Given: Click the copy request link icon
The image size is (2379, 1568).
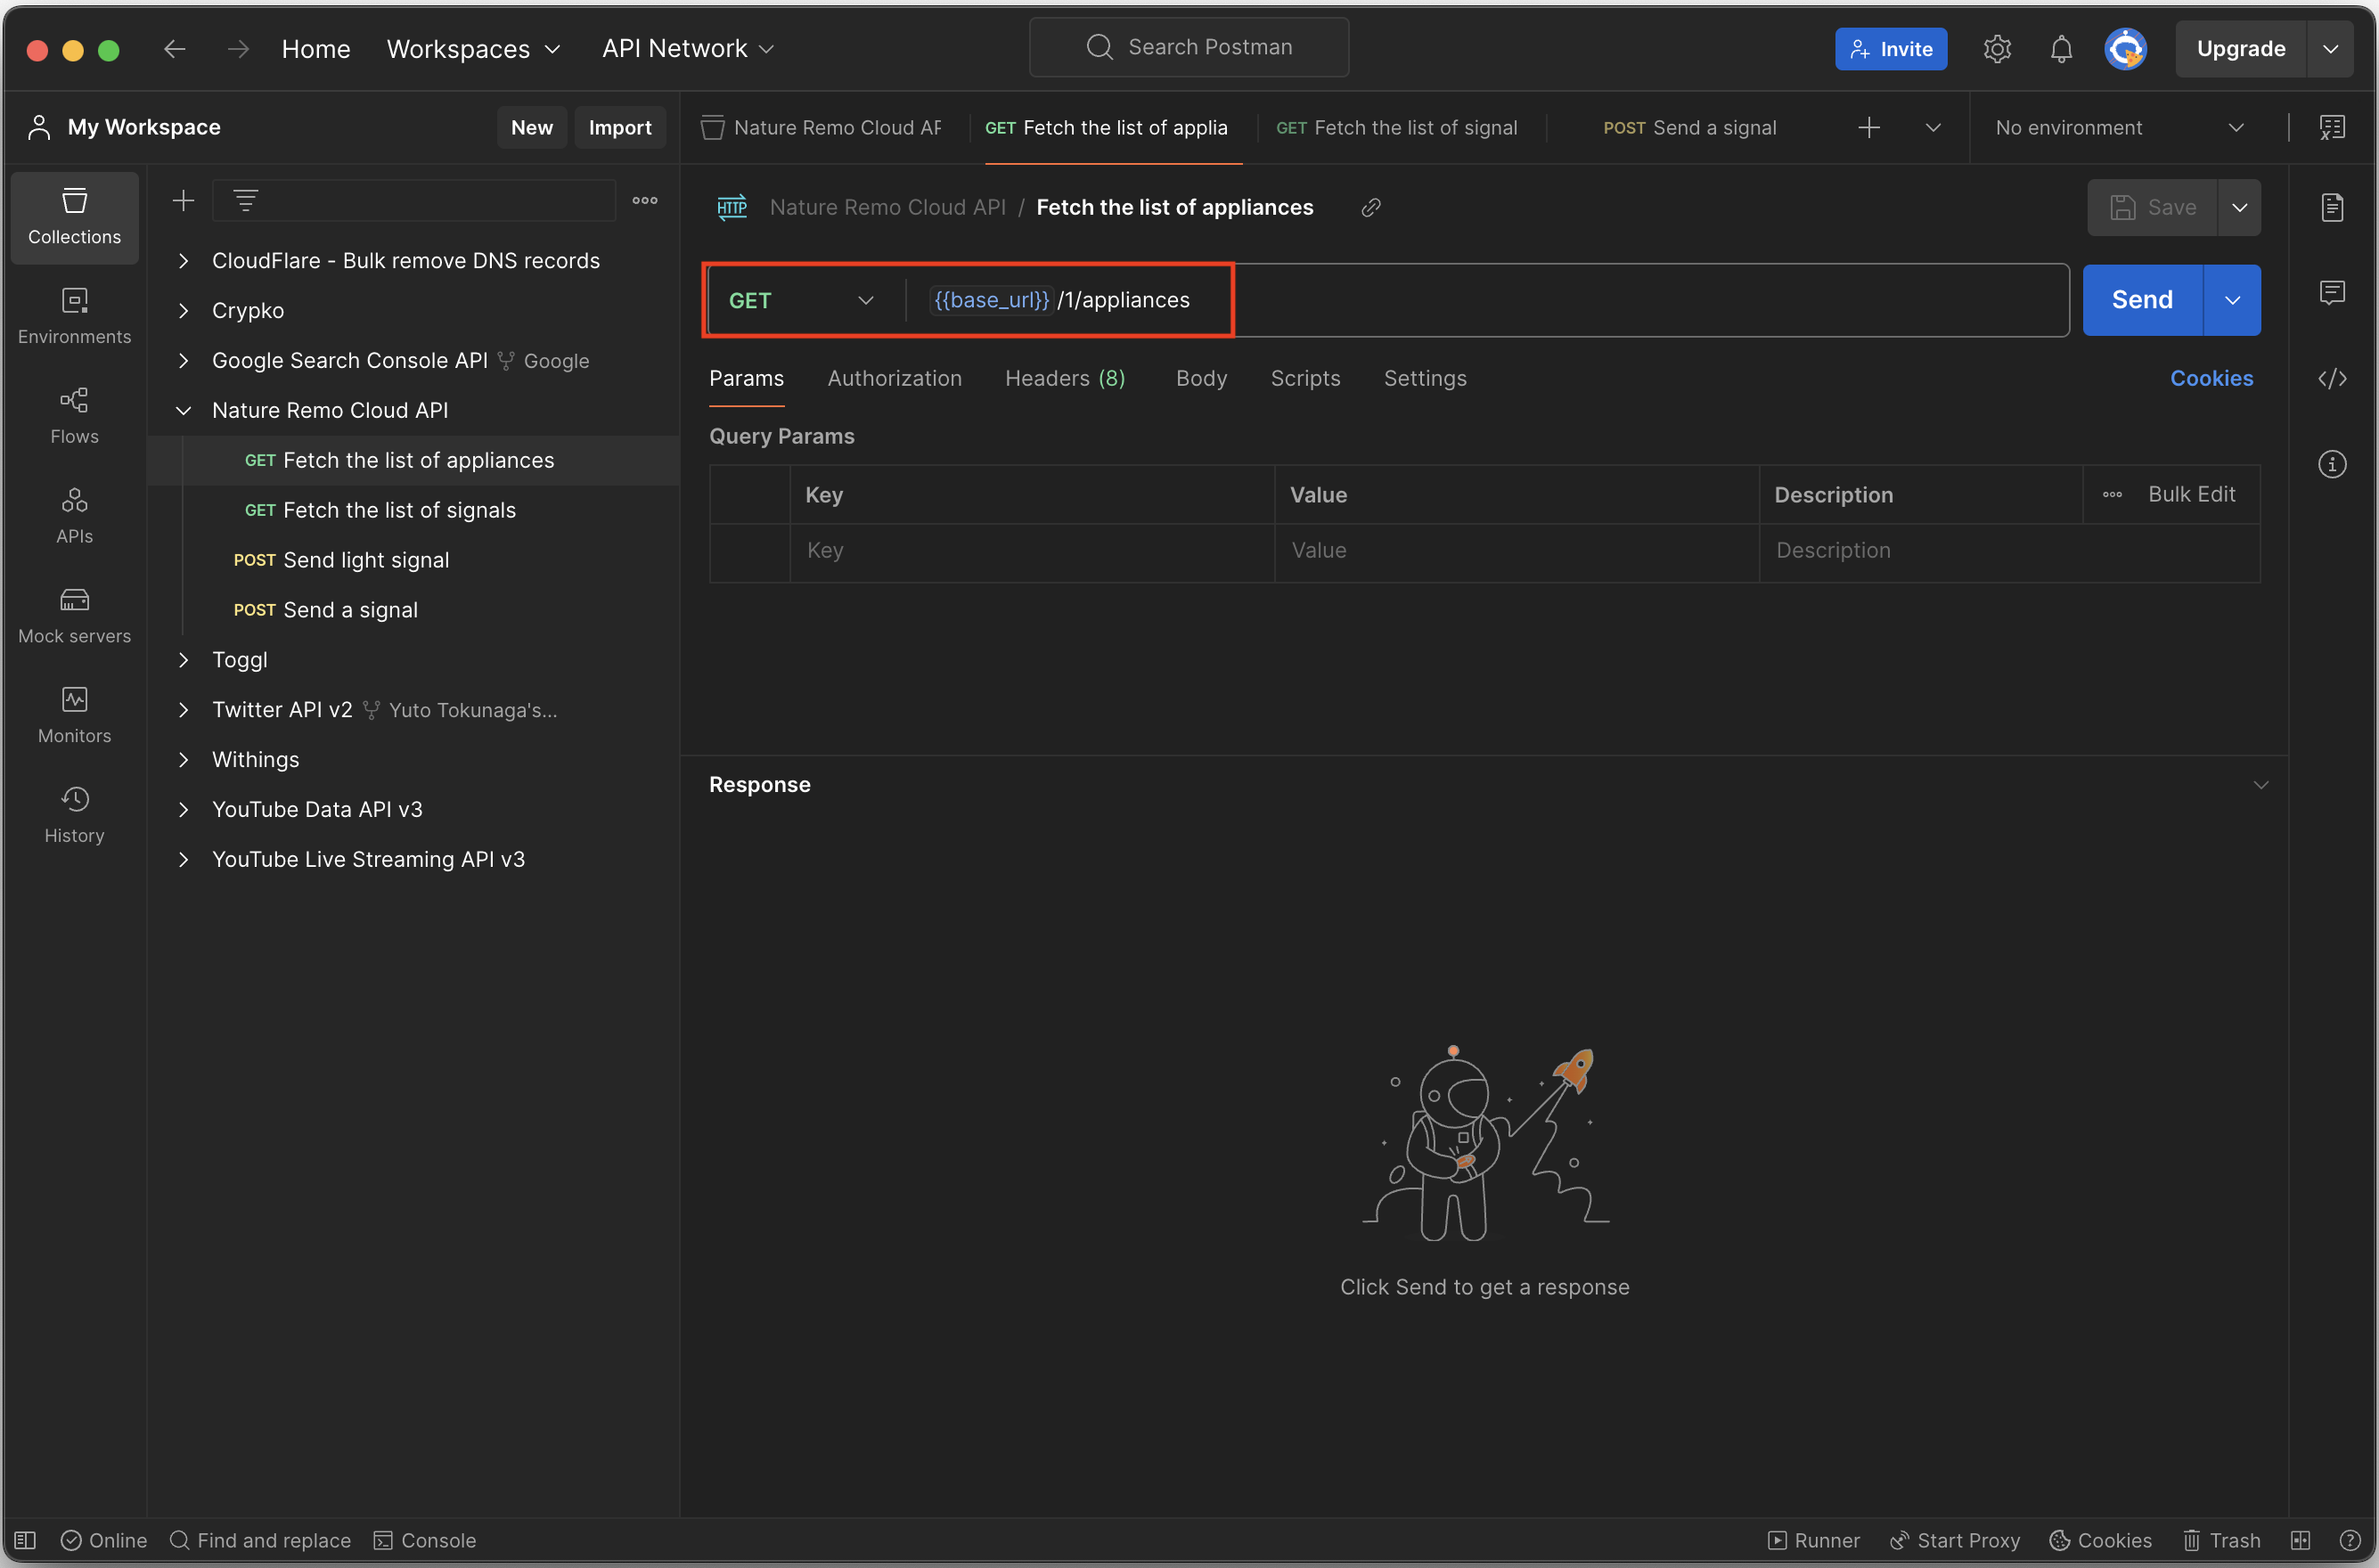Looking at the screenshot, I should pos(1370,207).
